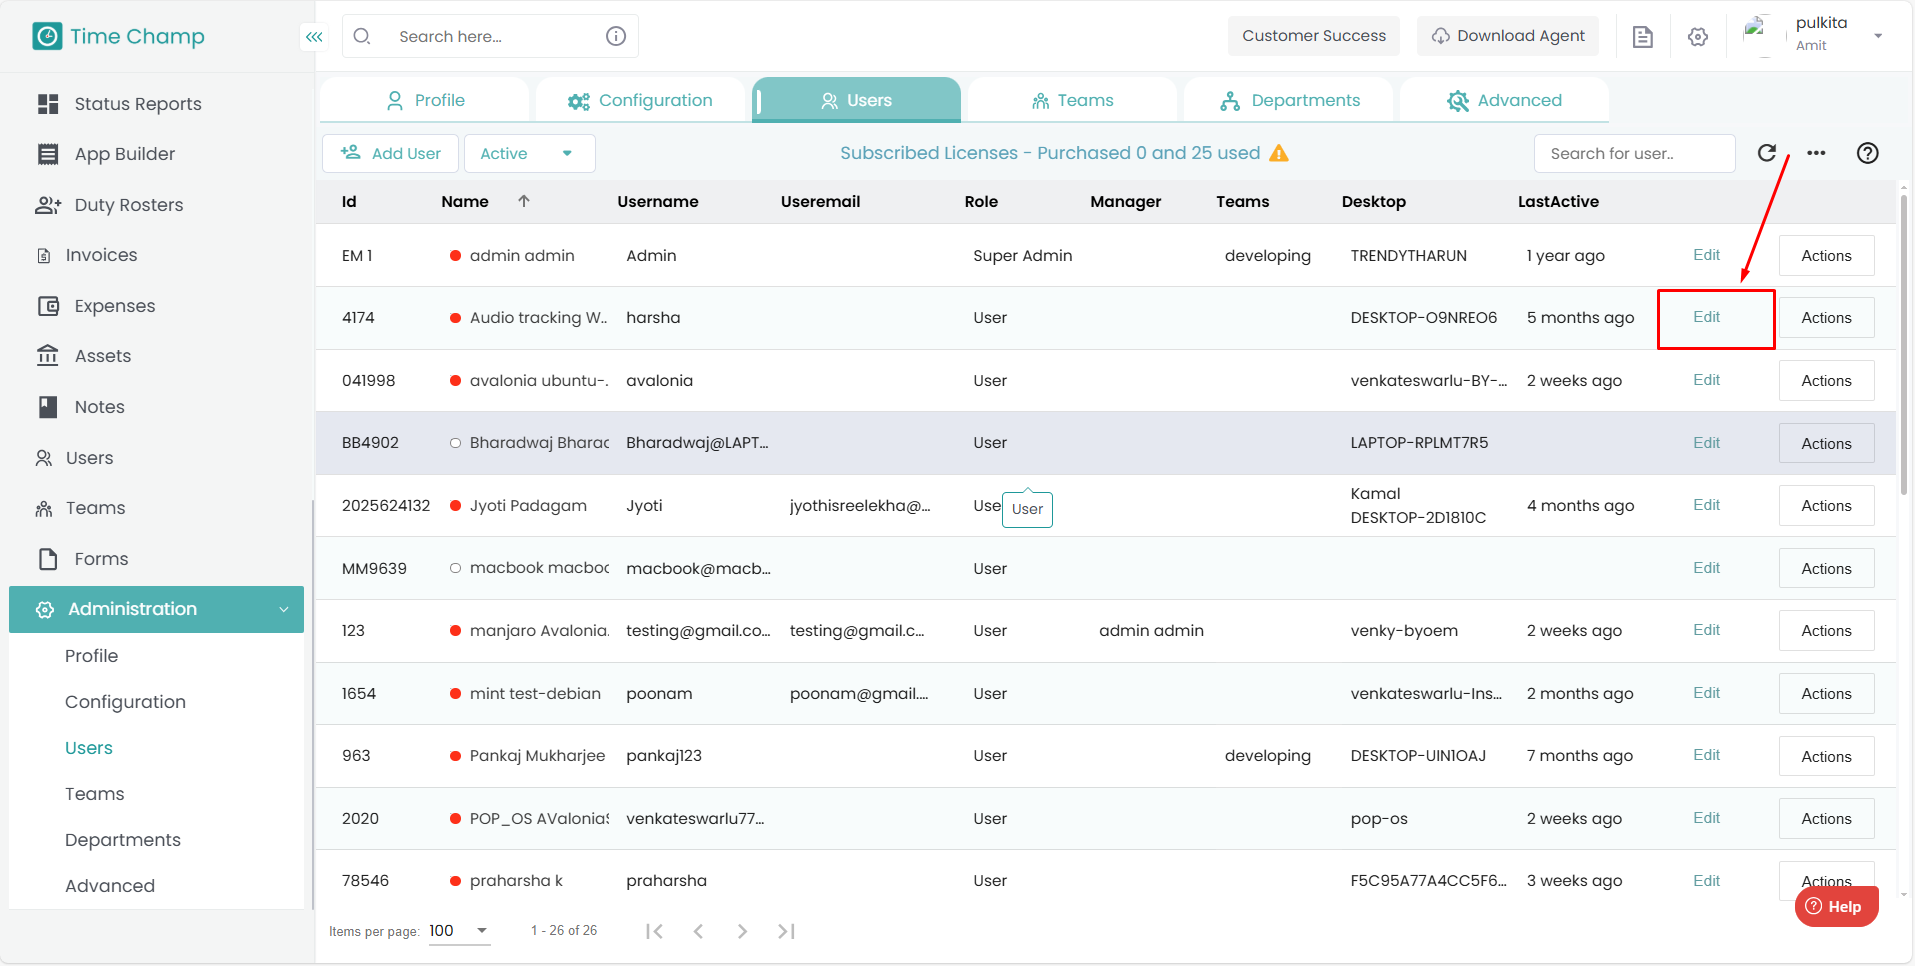
Task: Switch to the Departments tab
Action: click(x=1289, y=100)
